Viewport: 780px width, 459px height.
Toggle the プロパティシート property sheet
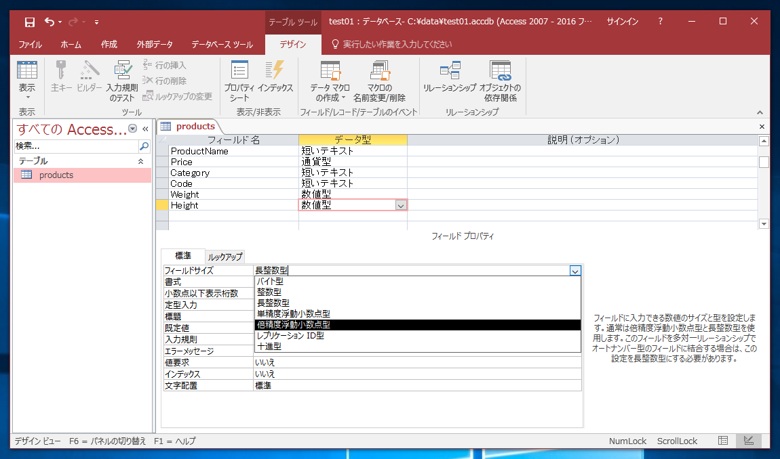coord(239,81)
